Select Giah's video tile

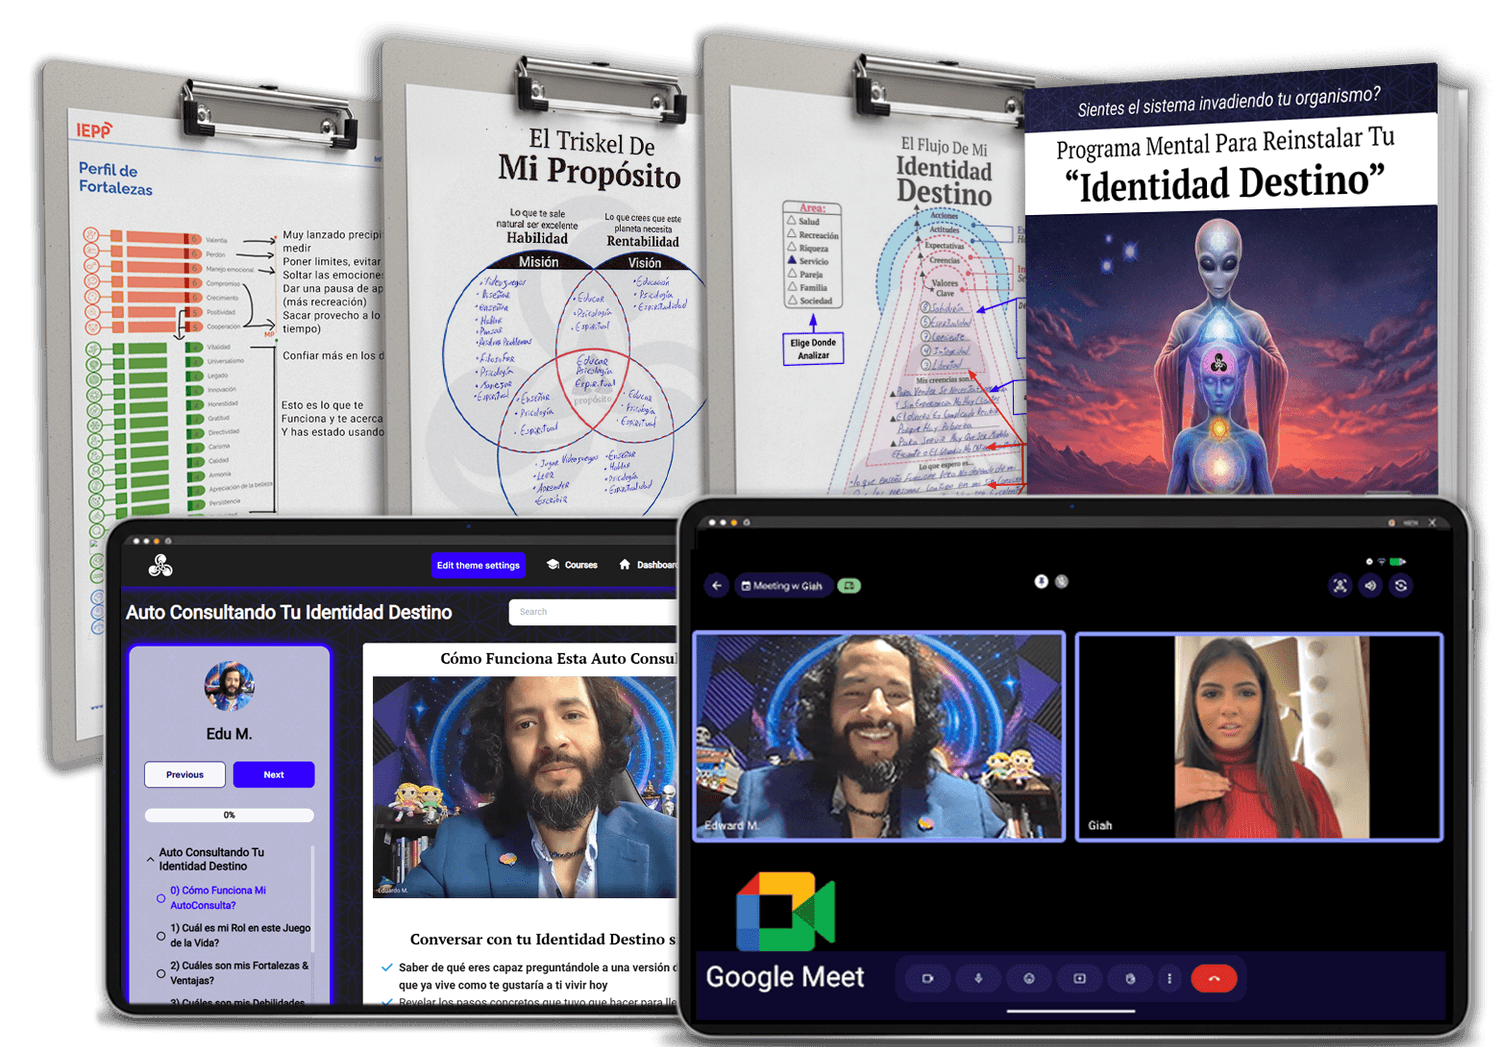point(1259,736)
